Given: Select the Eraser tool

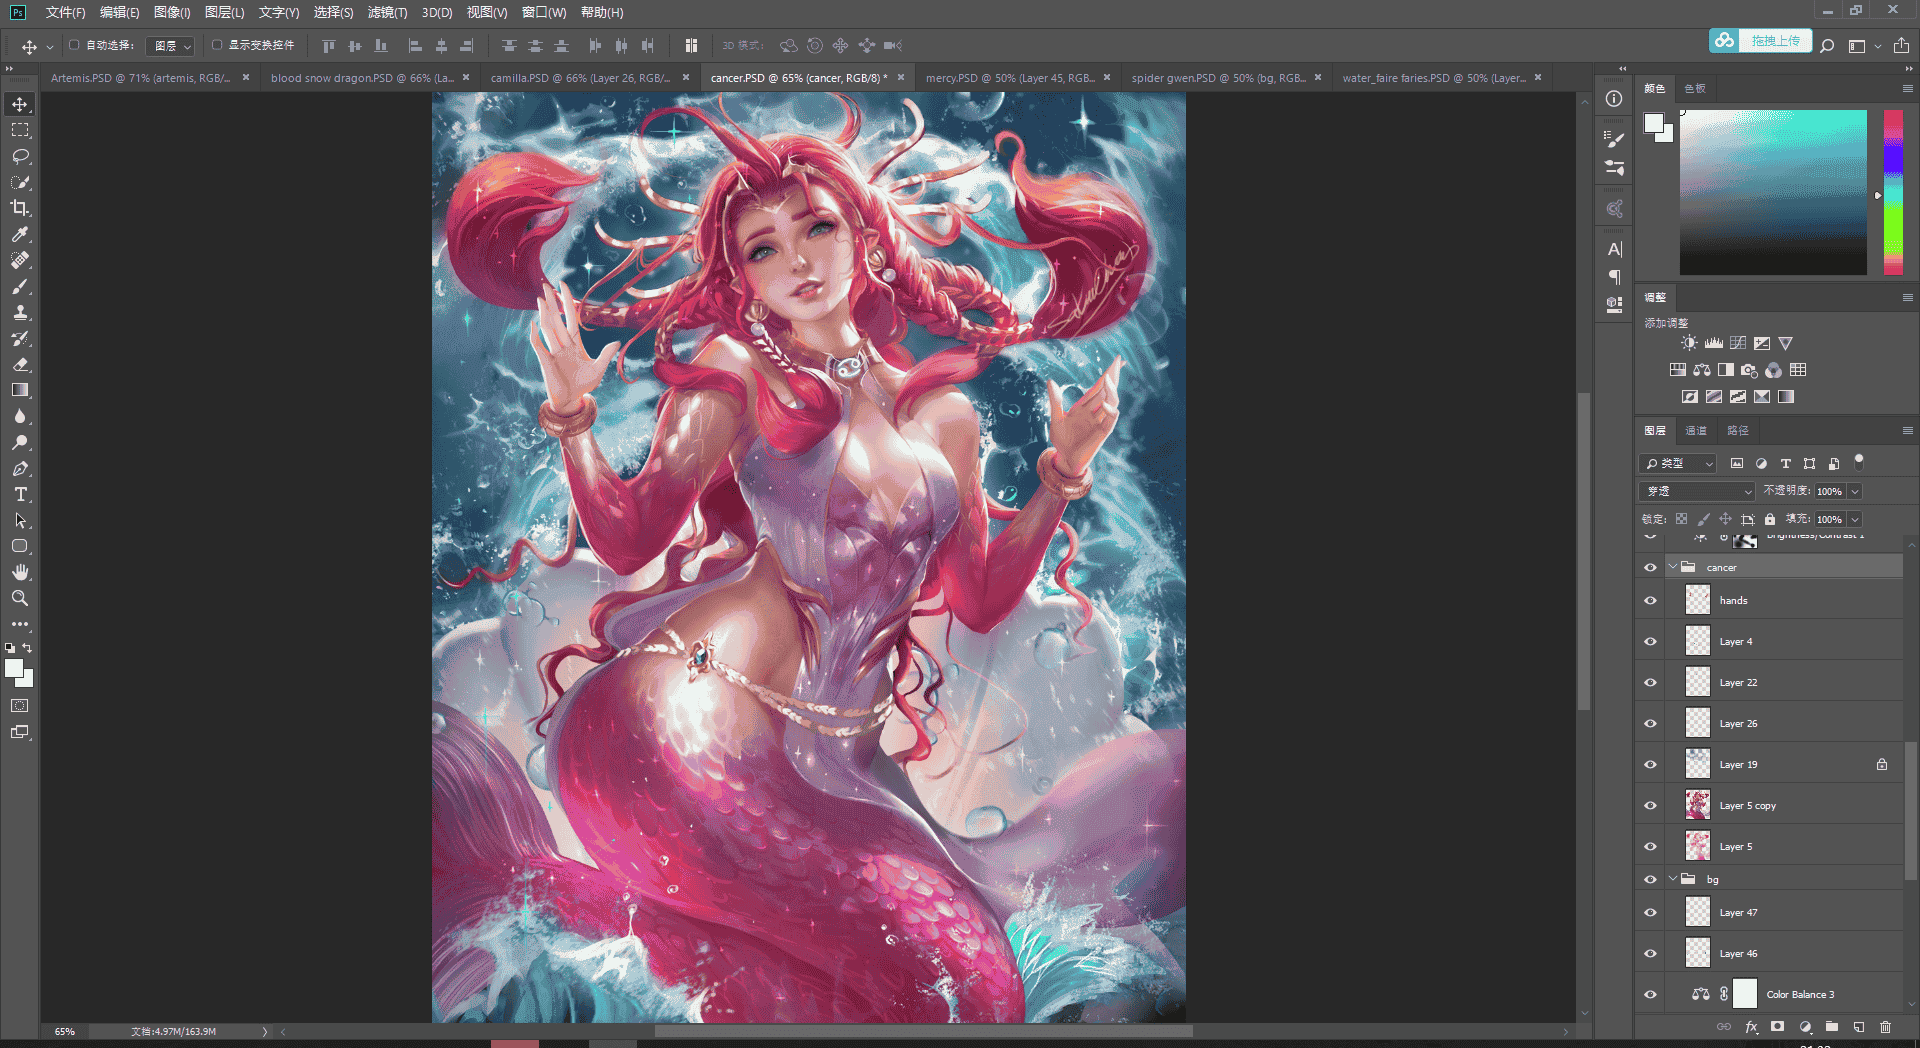Looking at the screenshot, I should [x=20, y=364].
